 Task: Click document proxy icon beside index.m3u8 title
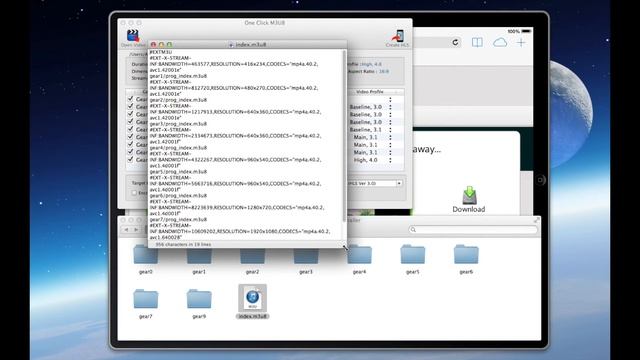coord(231,44)
